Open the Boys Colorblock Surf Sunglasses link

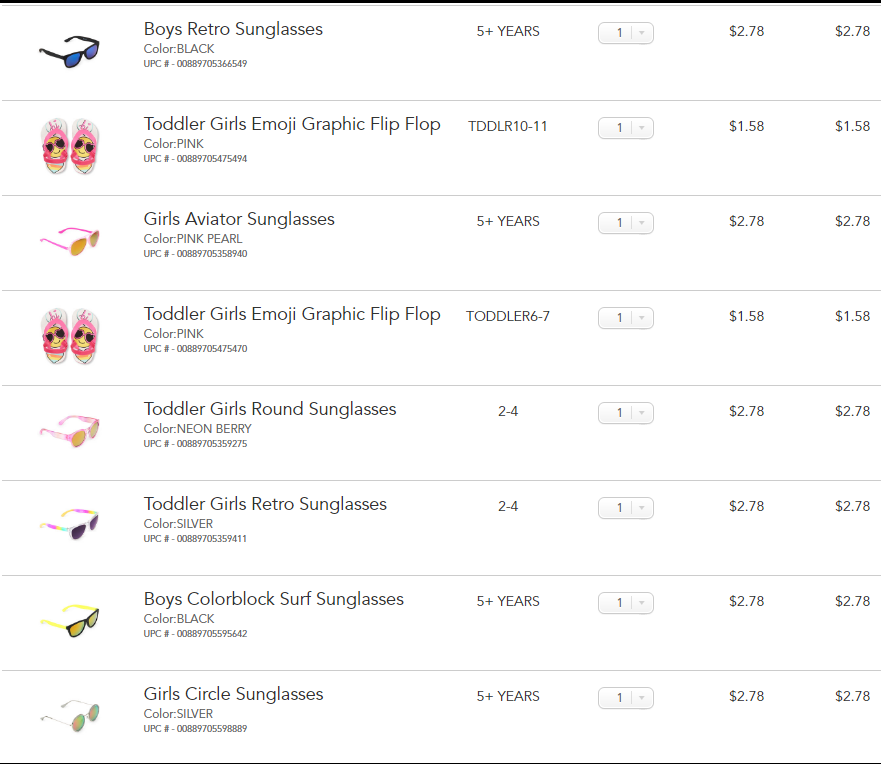point(273,599)
